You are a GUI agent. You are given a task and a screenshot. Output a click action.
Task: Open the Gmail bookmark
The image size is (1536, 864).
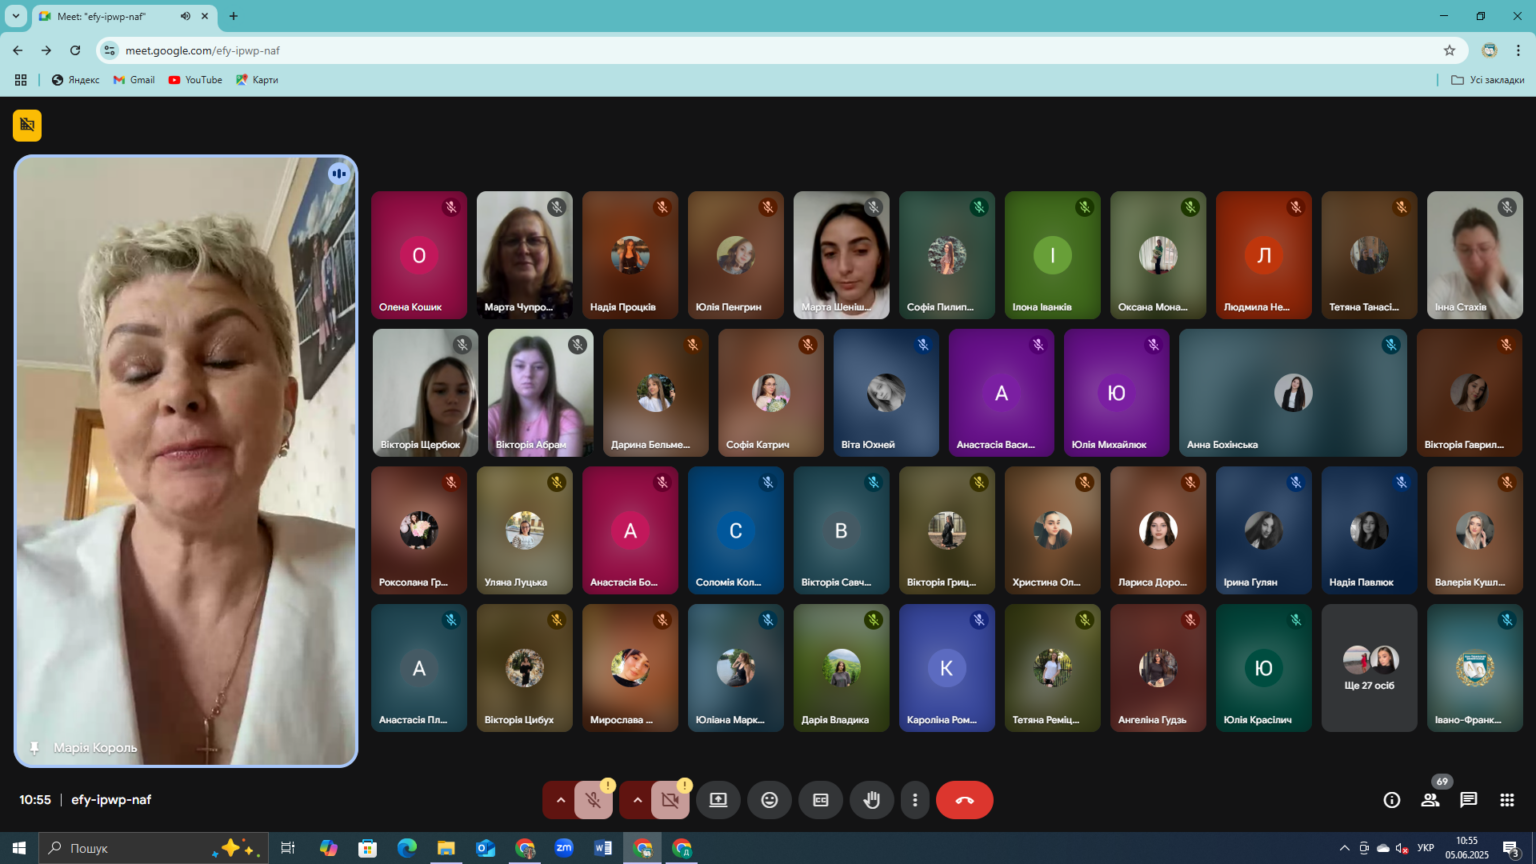click(134, 80)
